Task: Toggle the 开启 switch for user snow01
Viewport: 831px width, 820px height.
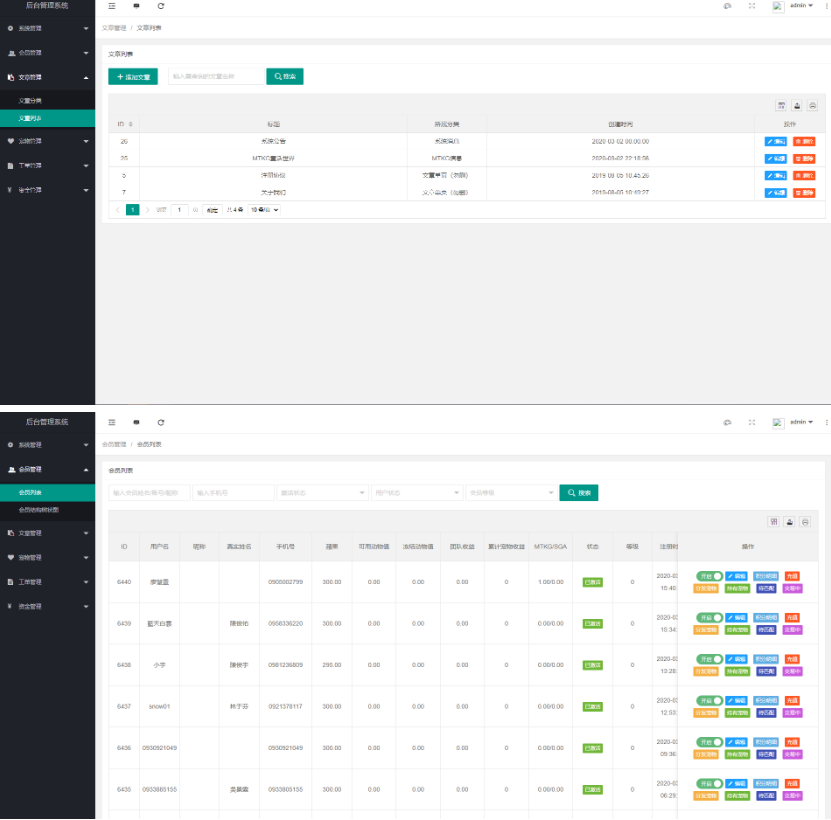Action: coord(709,700)
